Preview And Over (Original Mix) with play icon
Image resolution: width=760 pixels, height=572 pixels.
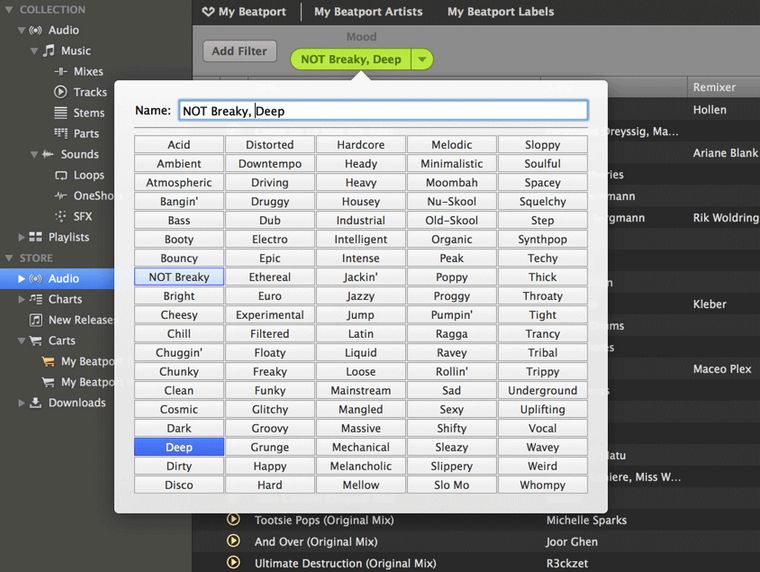(233, 540)
